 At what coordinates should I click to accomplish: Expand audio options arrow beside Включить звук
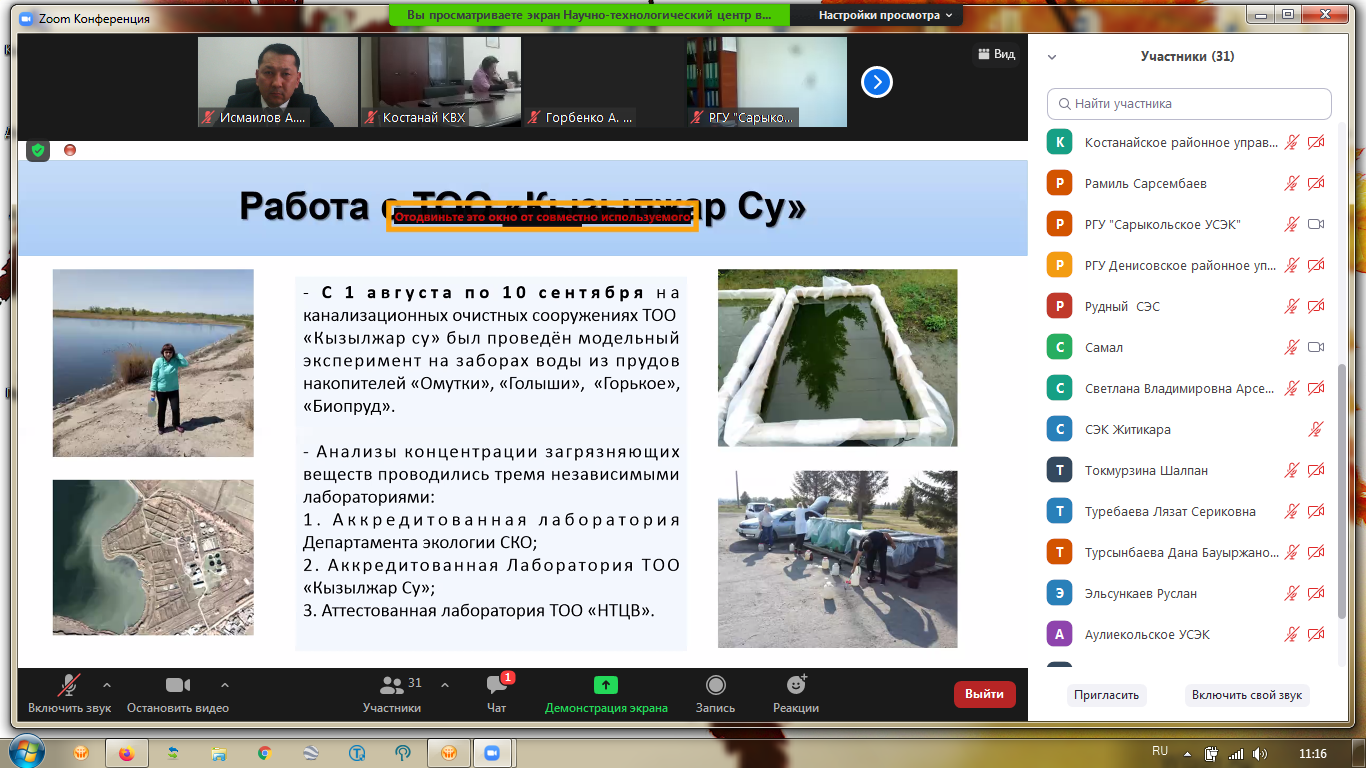pyautogui.click(x=107, y=685)
